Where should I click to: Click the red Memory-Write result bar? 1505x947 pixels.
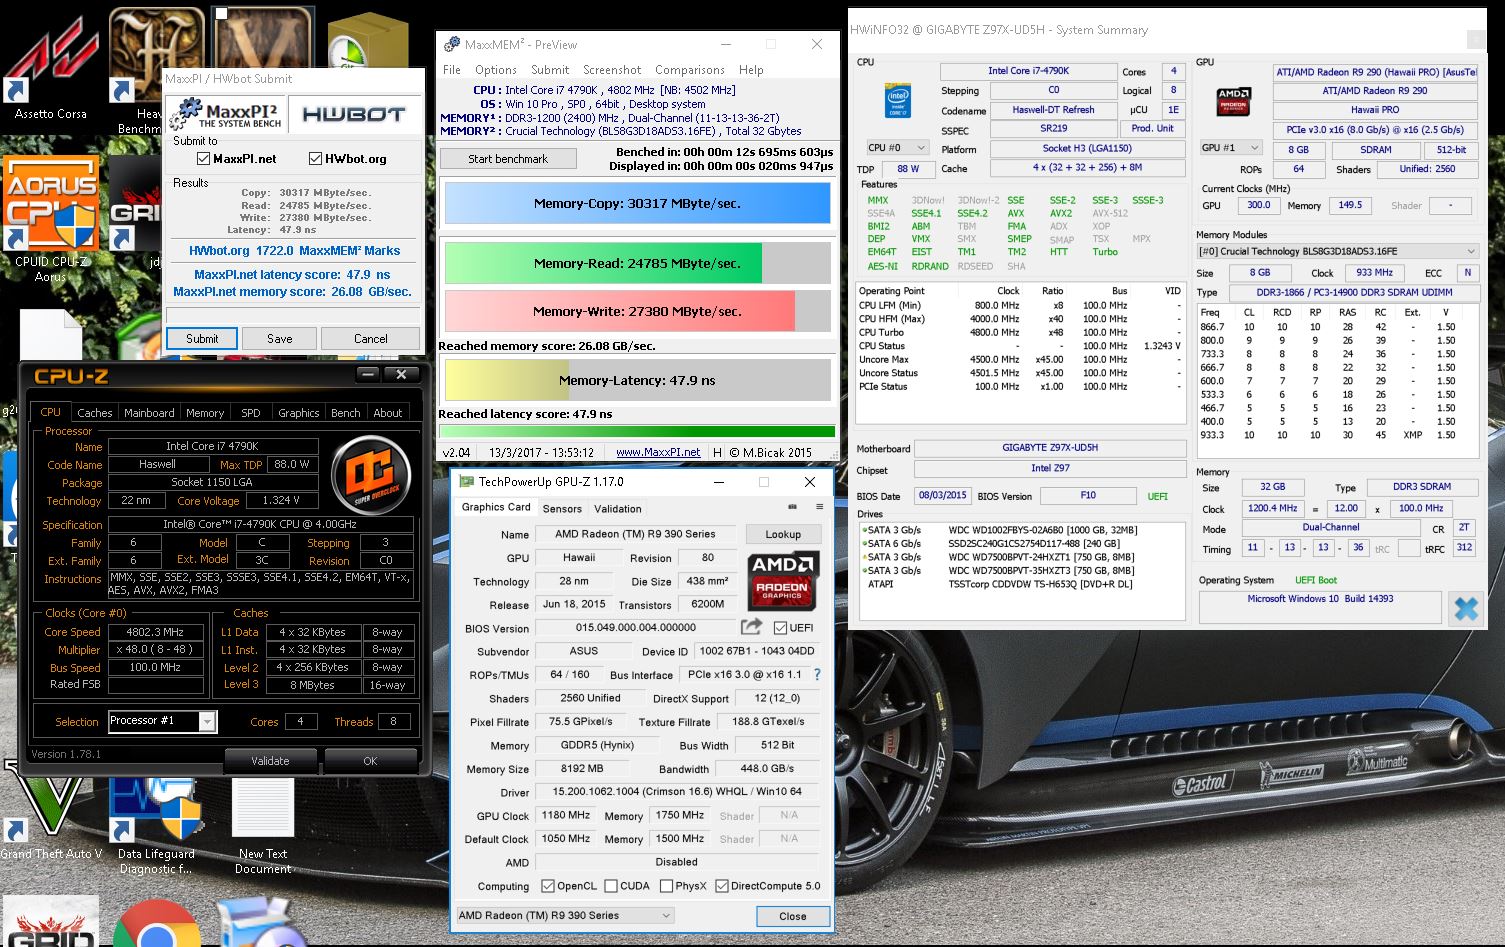(x=637, y=311)
